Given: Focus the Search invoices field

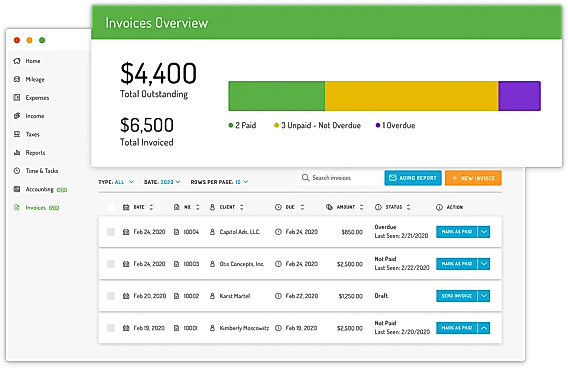Looking at the screenshot, I should pyautogui.click(x=339, y=178).
